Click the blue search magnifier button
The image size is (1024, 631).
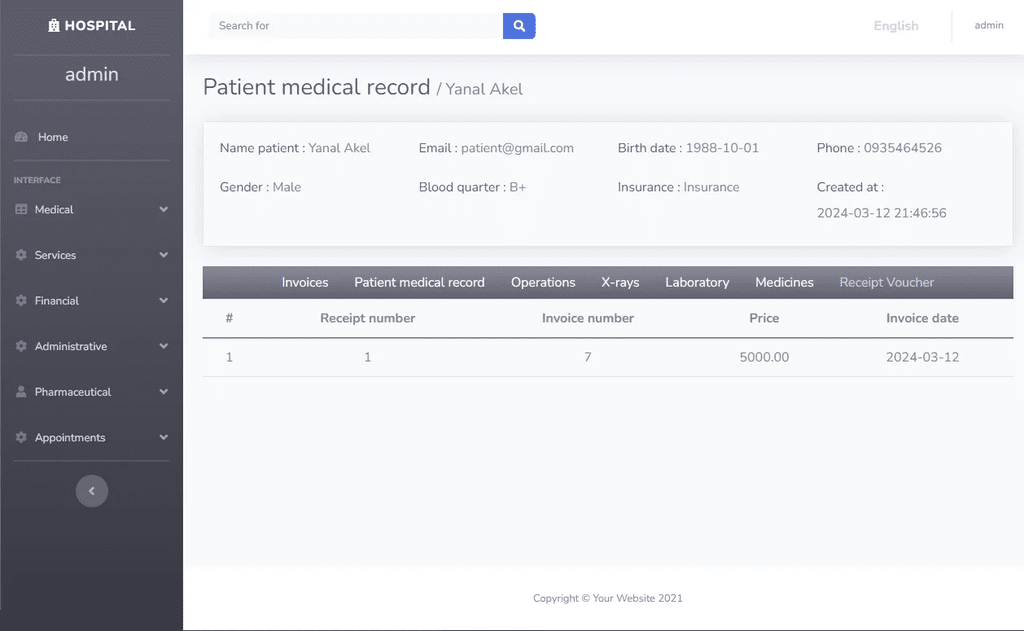[519, 26]
